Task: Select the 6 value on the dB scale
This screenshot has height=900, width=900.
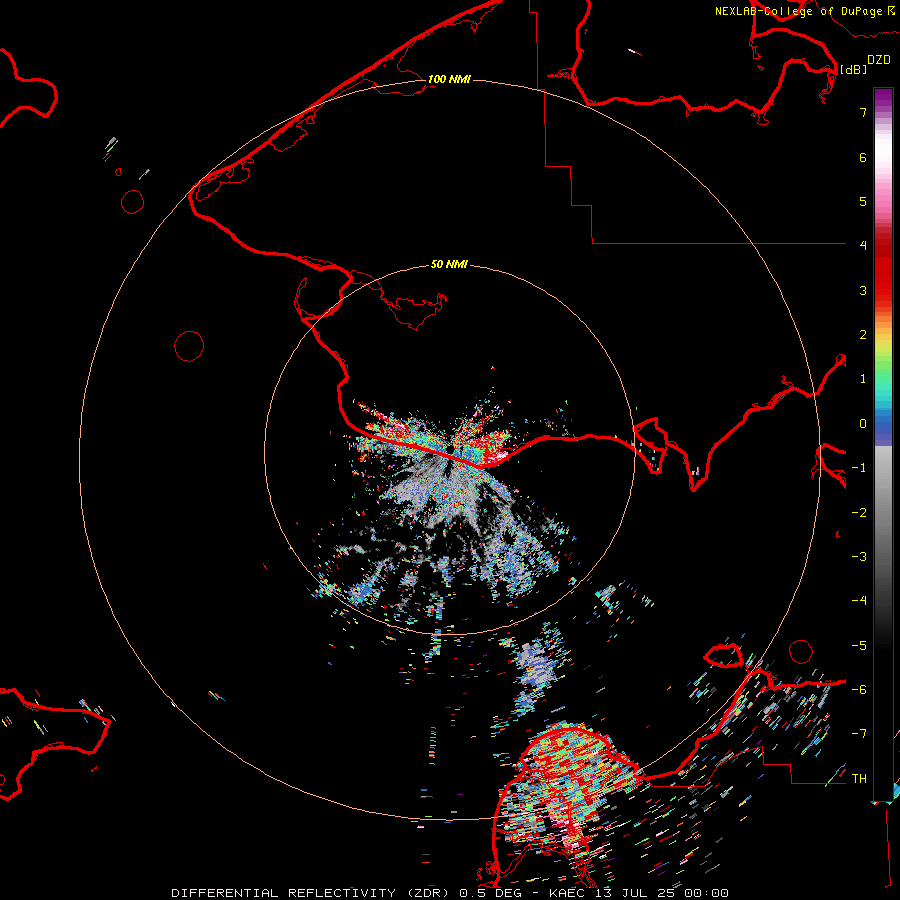Action: (x=863, y=157)
